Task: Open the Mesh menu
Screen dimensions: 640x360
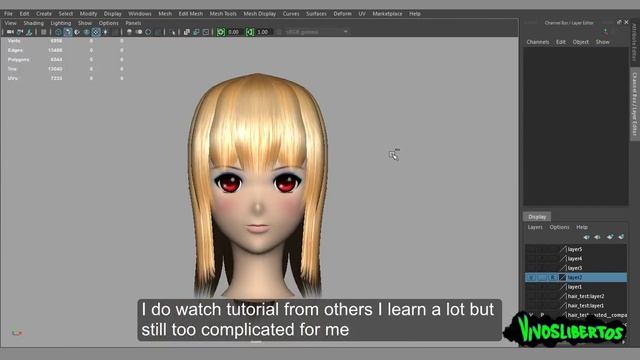Action: (165, 13)
